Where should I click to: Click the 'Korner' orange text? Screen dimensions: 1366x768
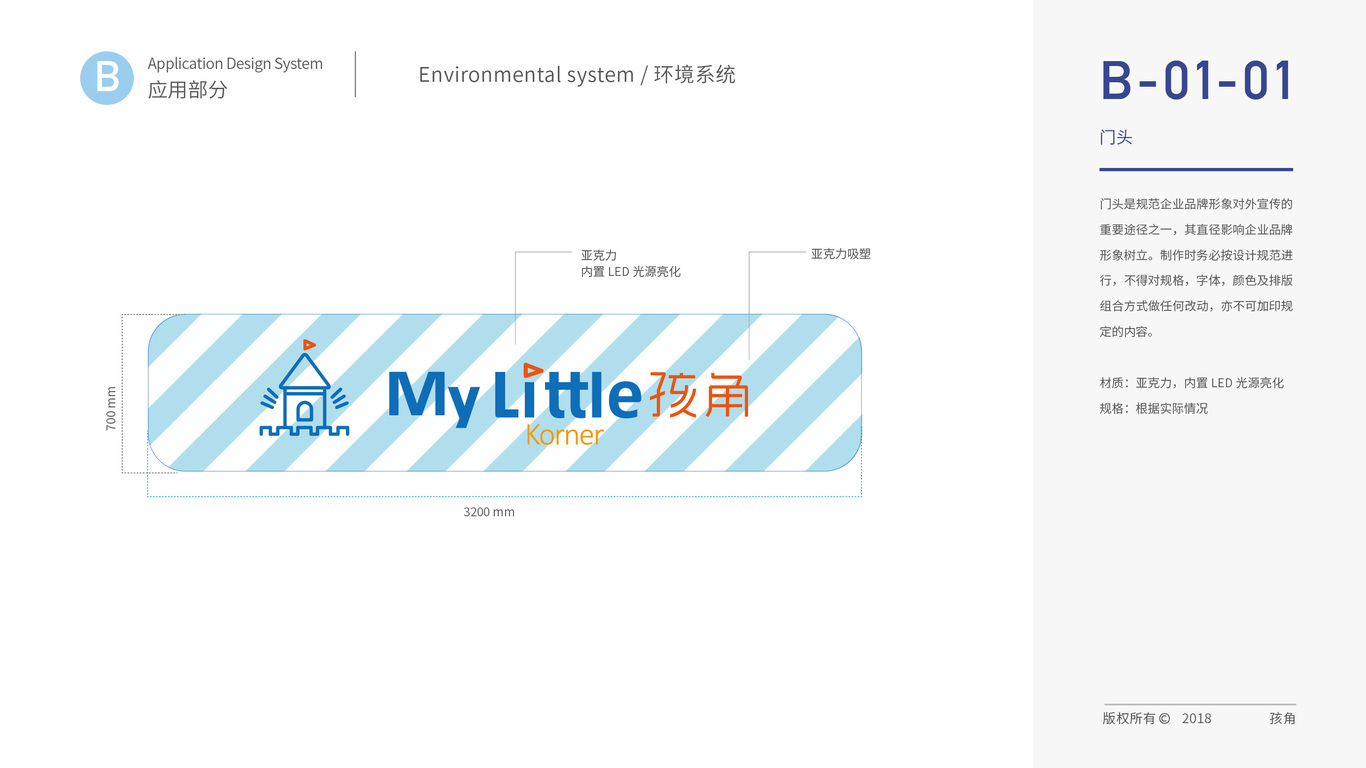[564, 435]
